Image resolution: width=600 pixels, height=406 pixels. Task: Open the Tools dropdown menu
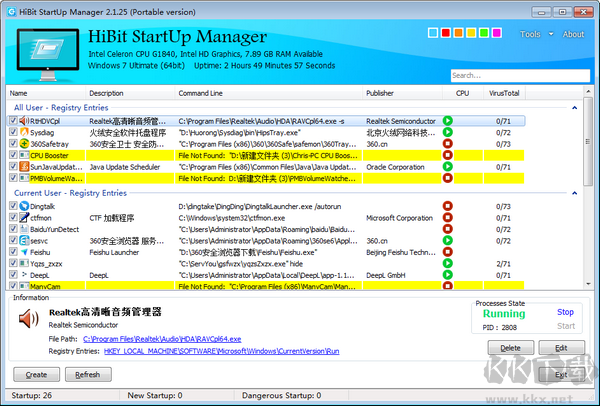pyautogui.click(x=533, y=34)
